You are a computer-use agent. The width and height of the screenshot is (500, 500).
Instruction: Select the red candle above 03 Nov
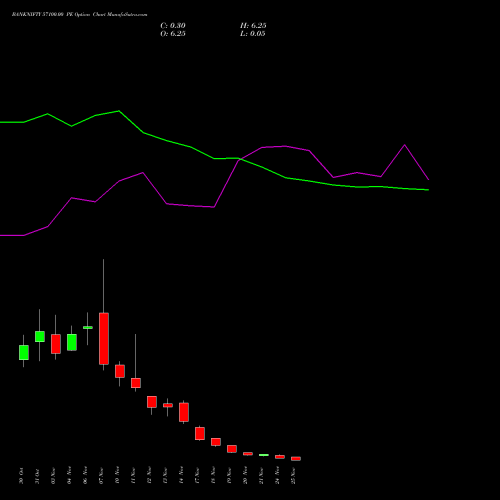56,344
